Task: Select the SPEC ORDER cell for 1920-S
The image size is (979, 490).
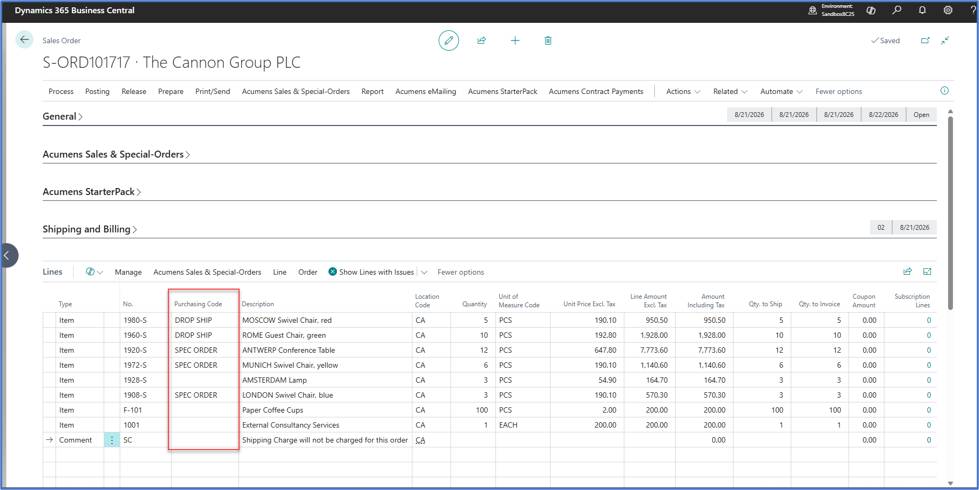Action: click(x=205, y=350)
